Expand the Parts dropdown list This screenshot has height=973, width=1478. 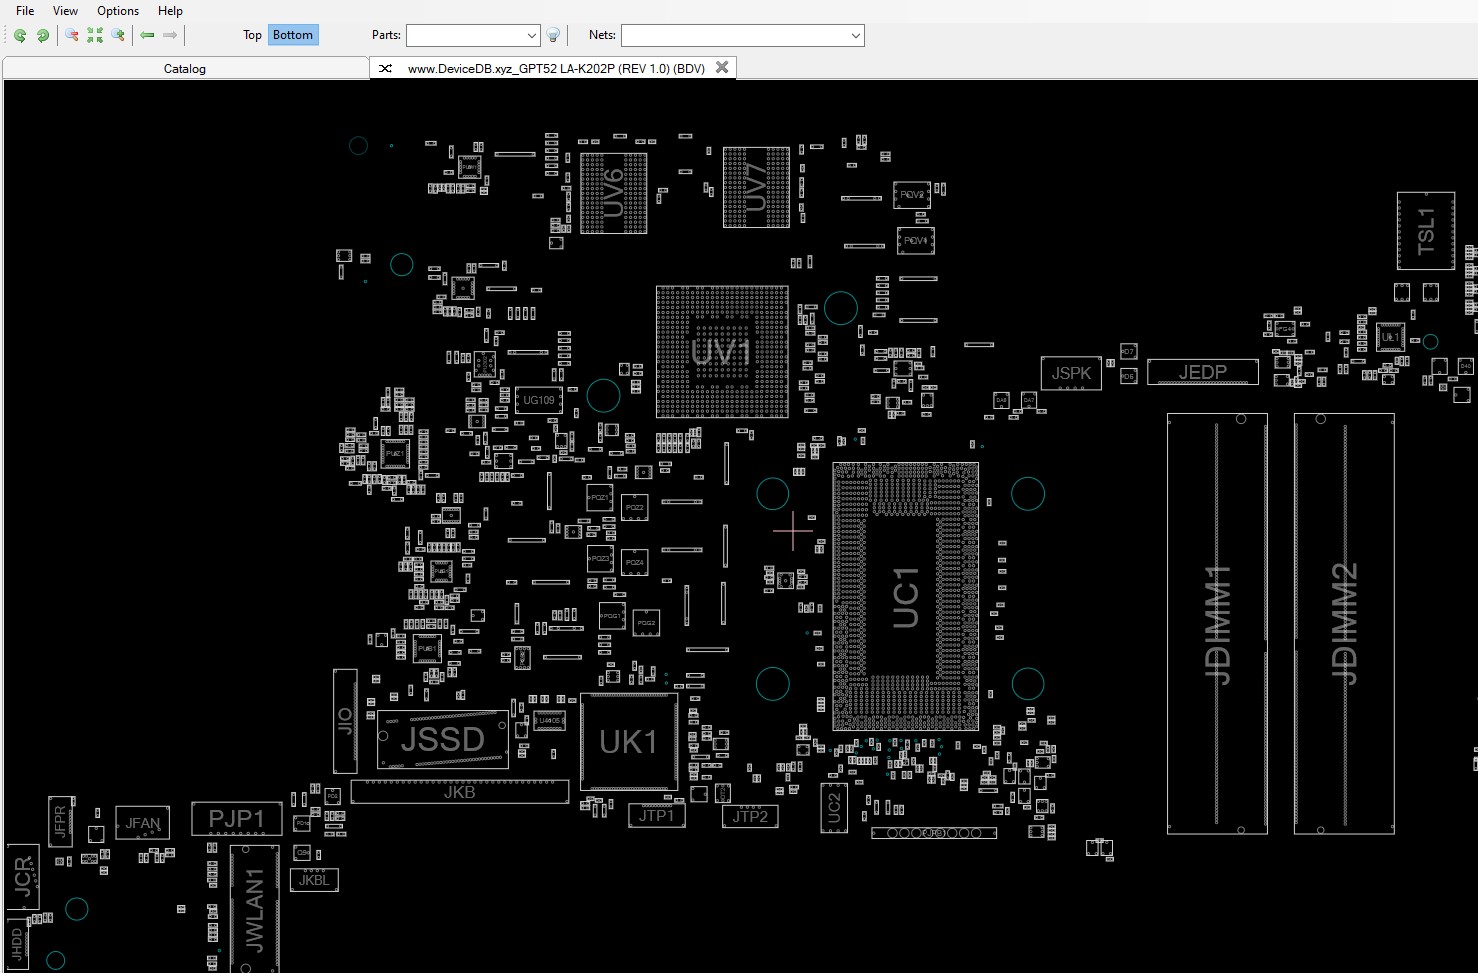531,36
